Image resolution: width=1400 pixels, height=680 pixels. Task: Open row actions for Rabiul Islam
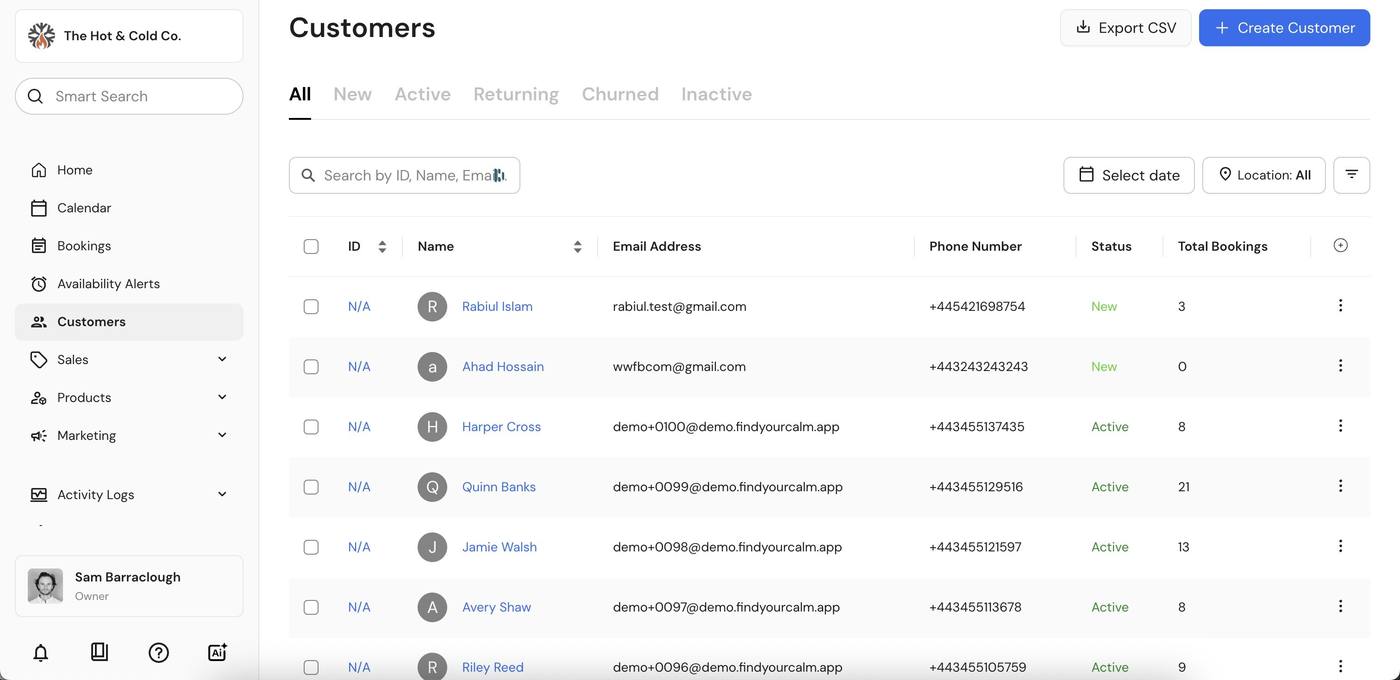pyautogui.click(x=1341, y=306)
